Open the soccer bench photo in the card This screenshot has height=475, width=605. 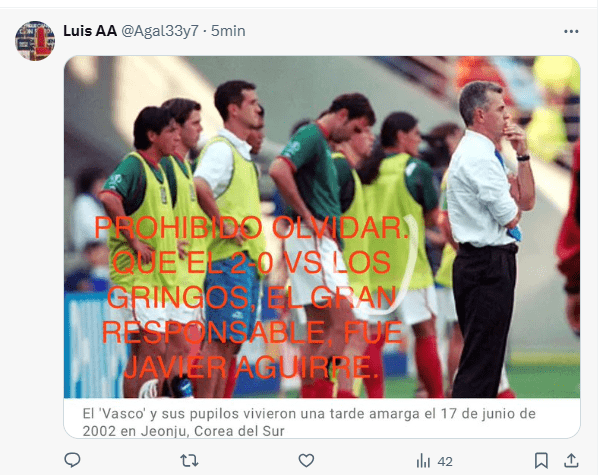click(322, 227)
